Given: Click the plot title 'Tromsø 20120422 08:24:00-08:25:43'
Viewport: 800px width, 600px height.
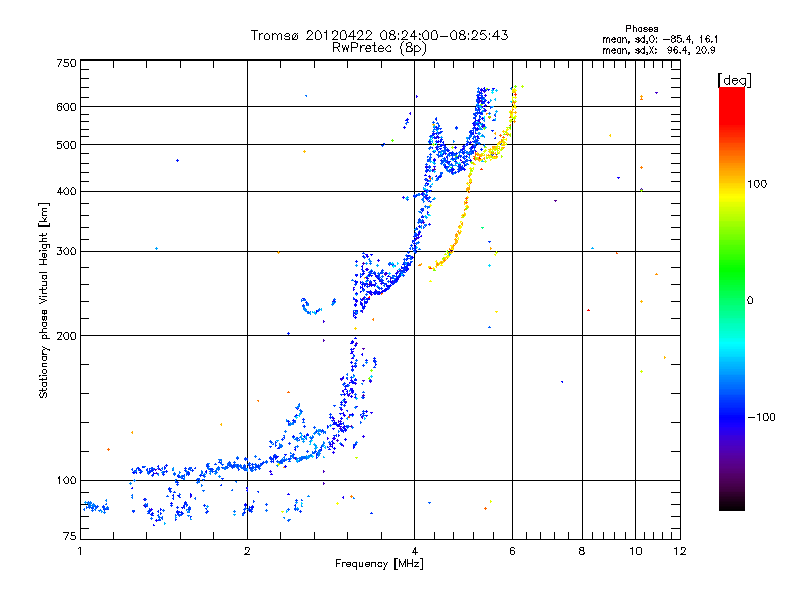Looking at the screenshot, I should tap(379, 35).
